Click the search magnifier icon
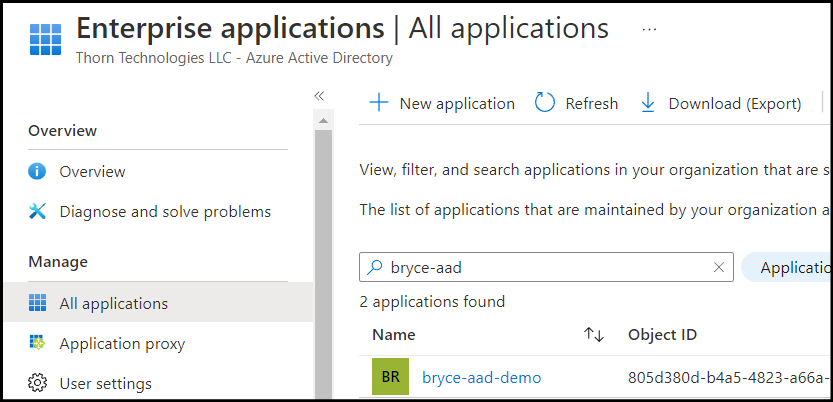Viewport: 833px width, 402px height. tap(375, 267)
